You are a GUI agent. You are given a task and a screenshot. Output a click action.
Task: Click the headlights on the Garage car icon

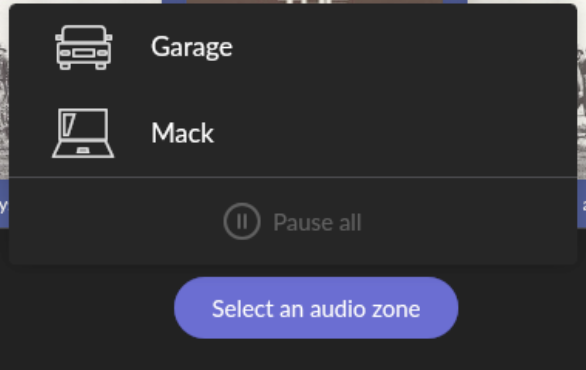point(84,53)
